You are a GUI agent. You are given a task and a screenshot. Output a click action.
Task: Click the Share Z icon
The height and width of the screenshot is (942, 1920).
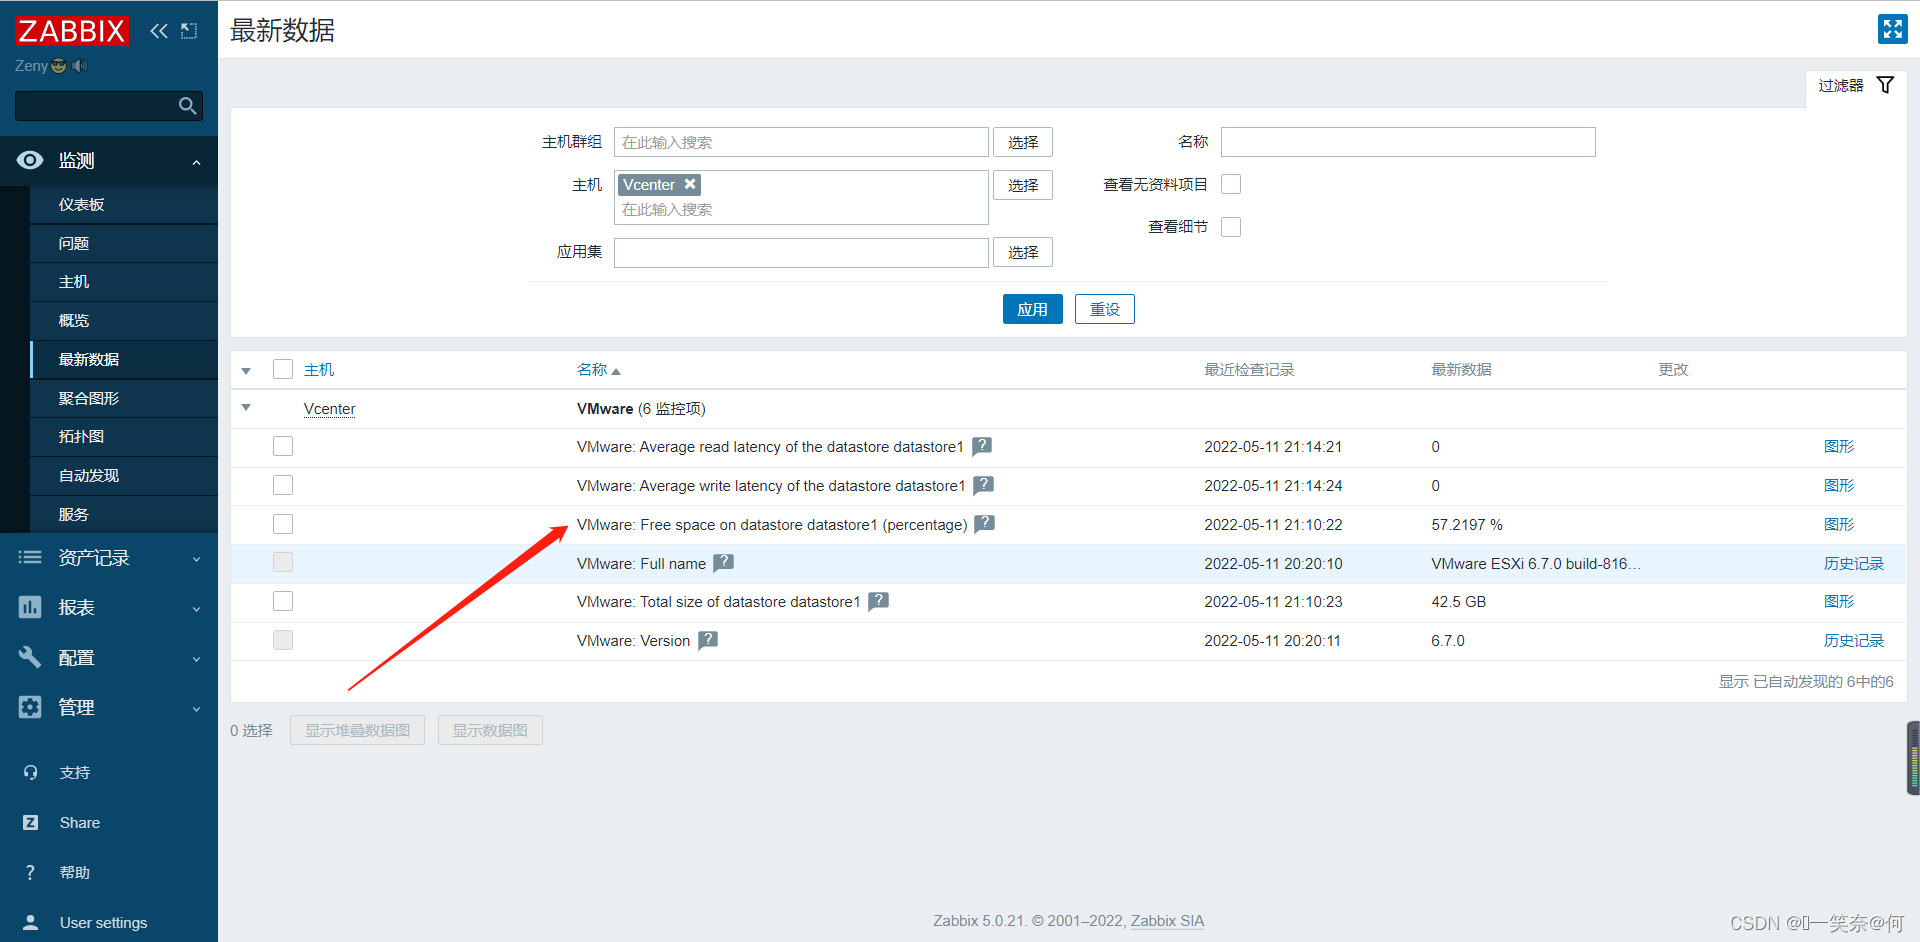(30, 823)
